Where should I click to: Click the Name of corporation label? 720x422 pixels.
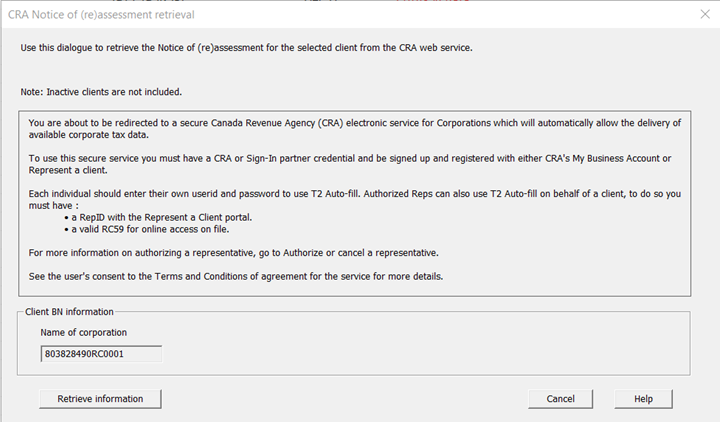[83, 332]
